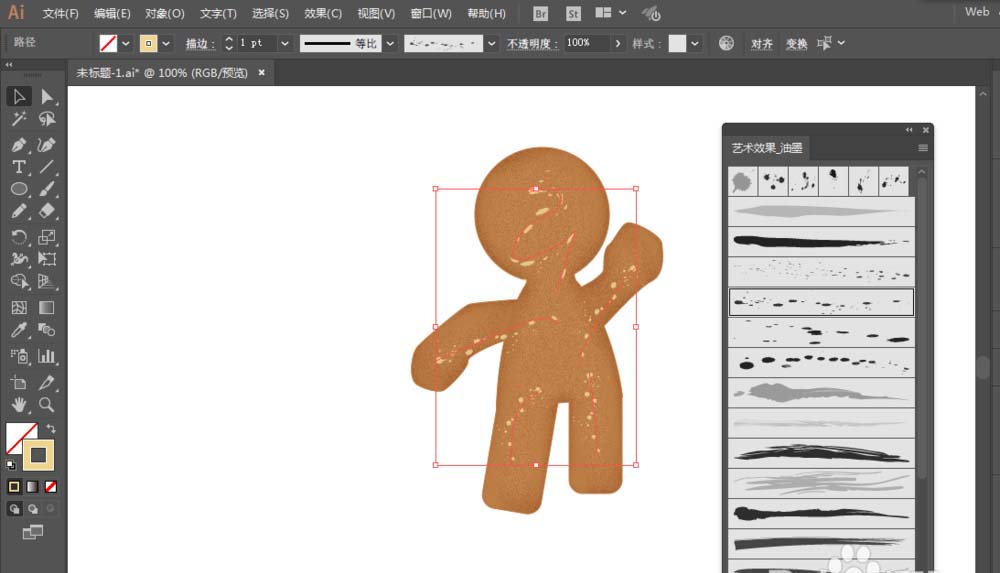
Task: Select the Slice tool
Action: pos(47,382)
